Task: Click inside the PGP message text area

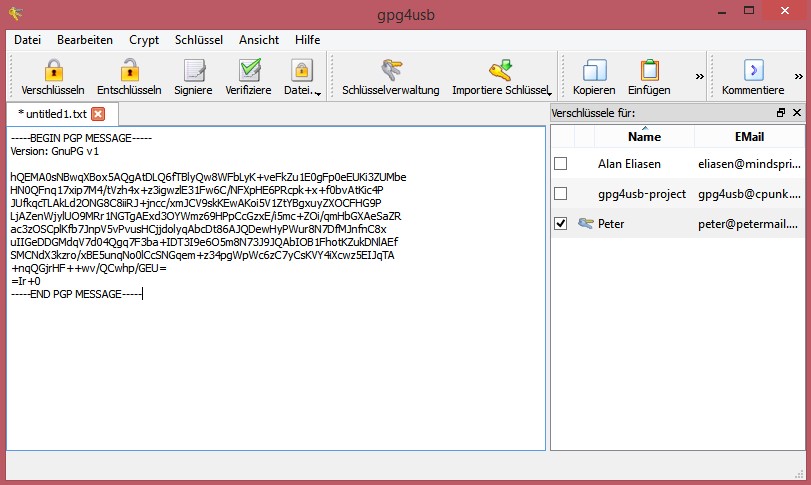Action: [275, 370]
